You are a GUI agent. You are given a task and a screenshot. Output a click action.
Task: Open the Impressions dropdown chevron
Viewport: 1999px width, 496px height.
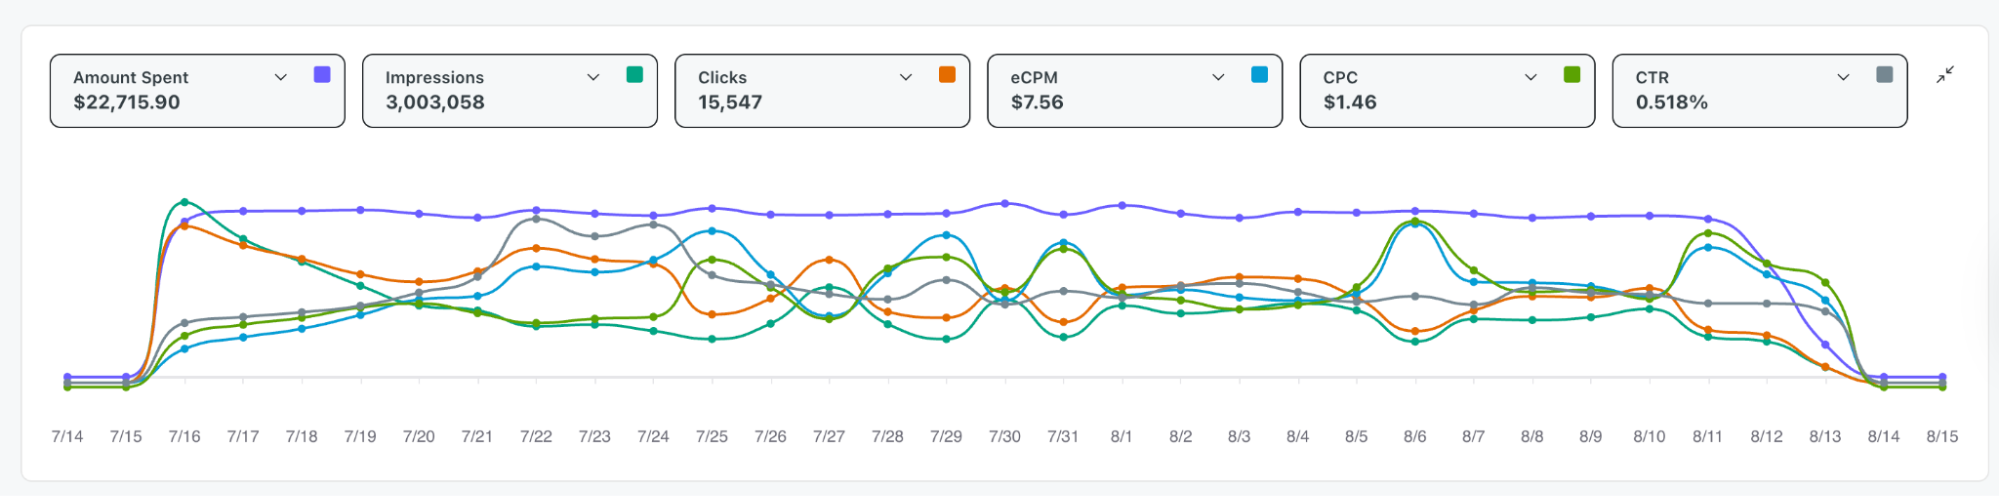(593, 77)
